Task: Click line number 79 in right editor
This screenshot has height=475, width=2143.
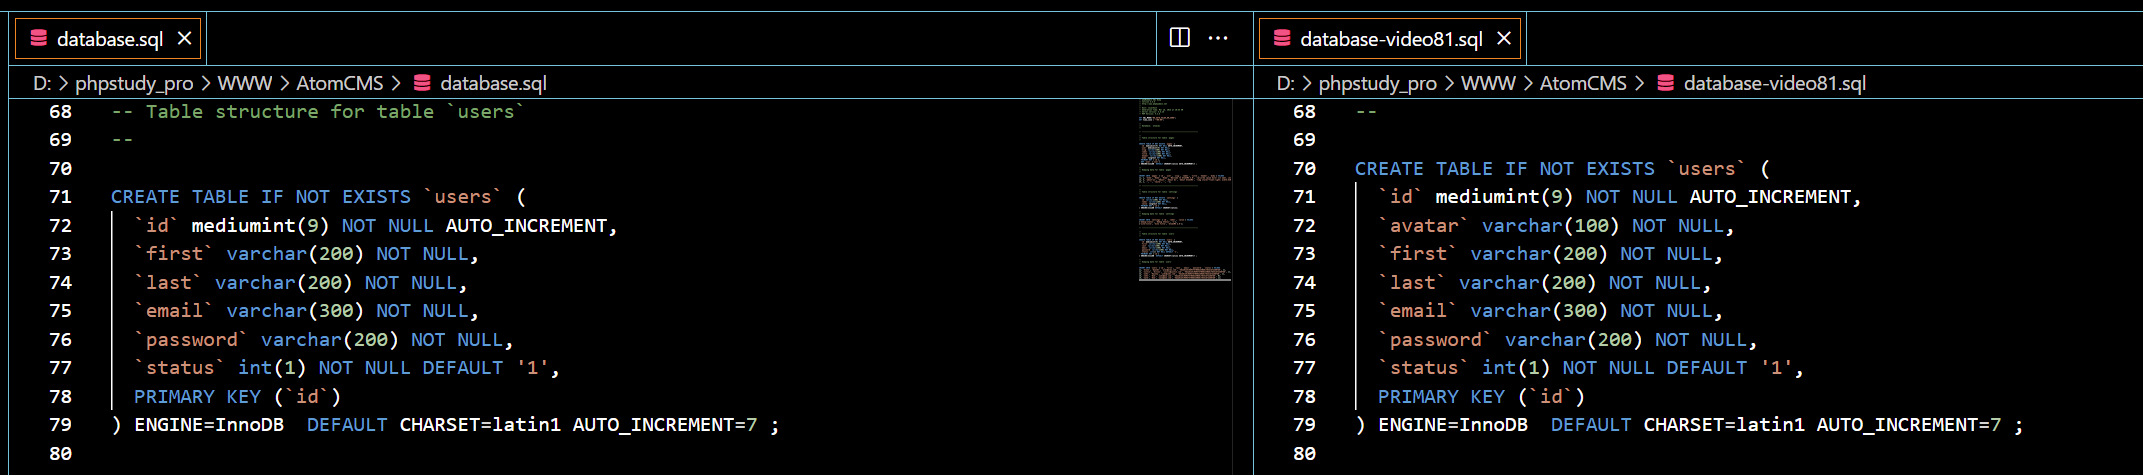Action: (x=1304, y=425)
